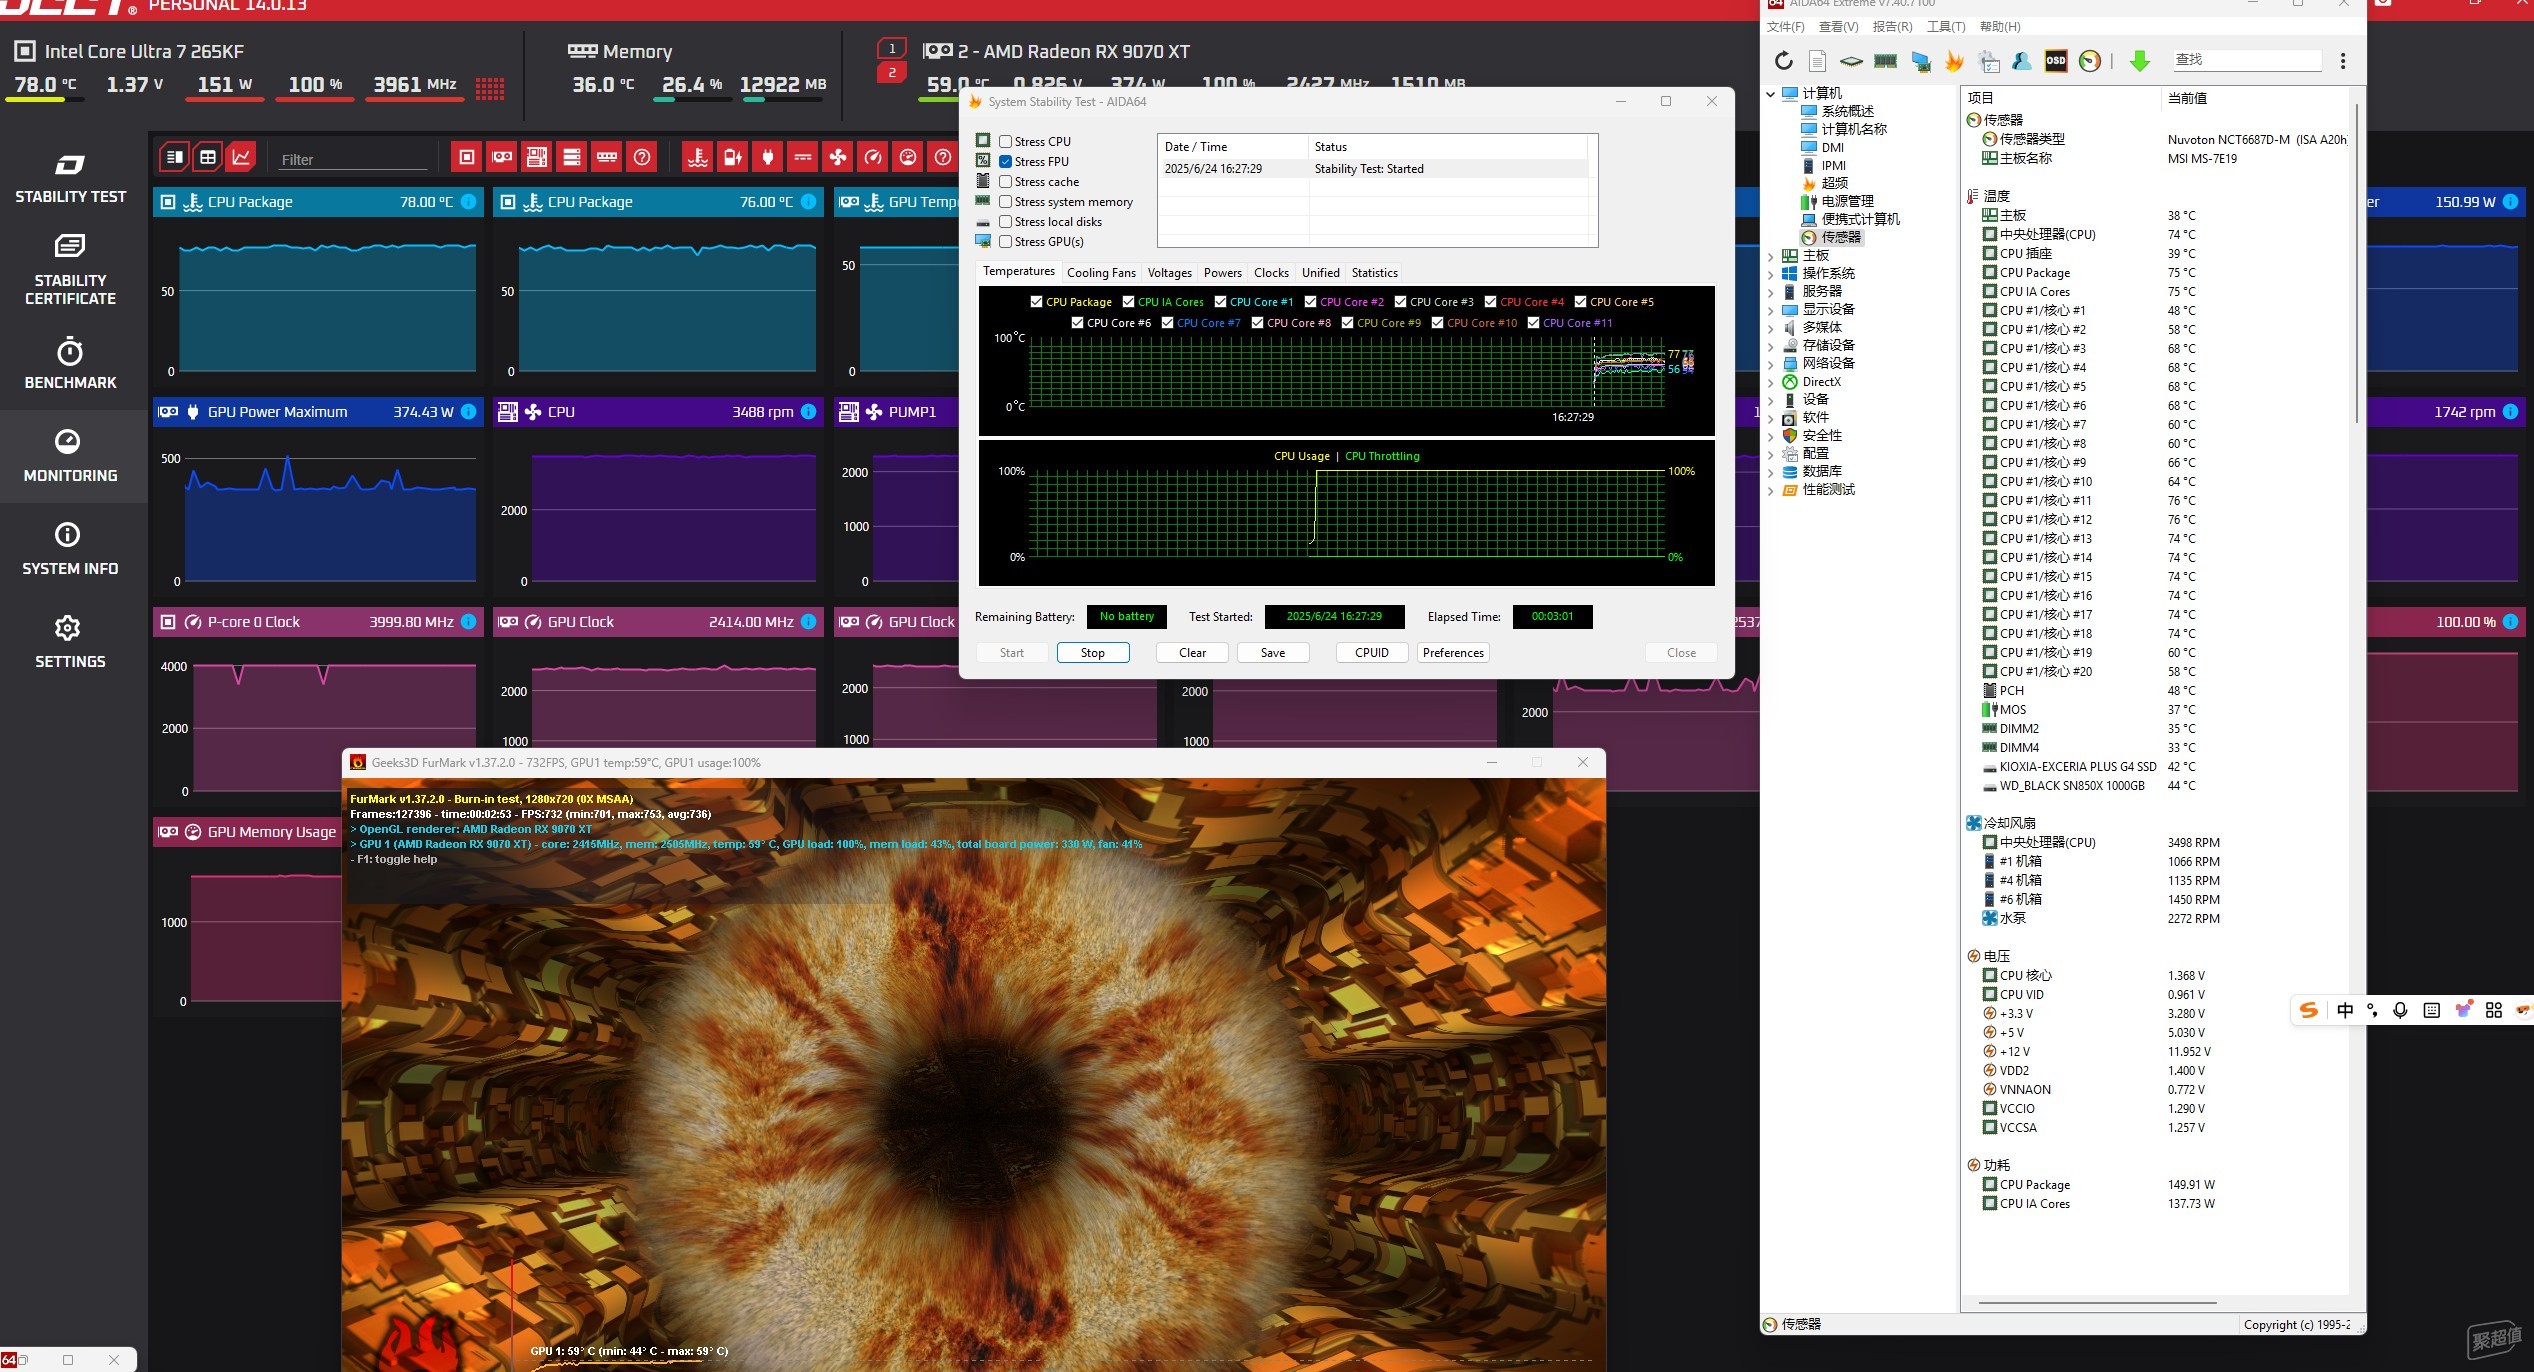Uncheck CPU Core #11 in graph legend

[x=1534, y=323]
